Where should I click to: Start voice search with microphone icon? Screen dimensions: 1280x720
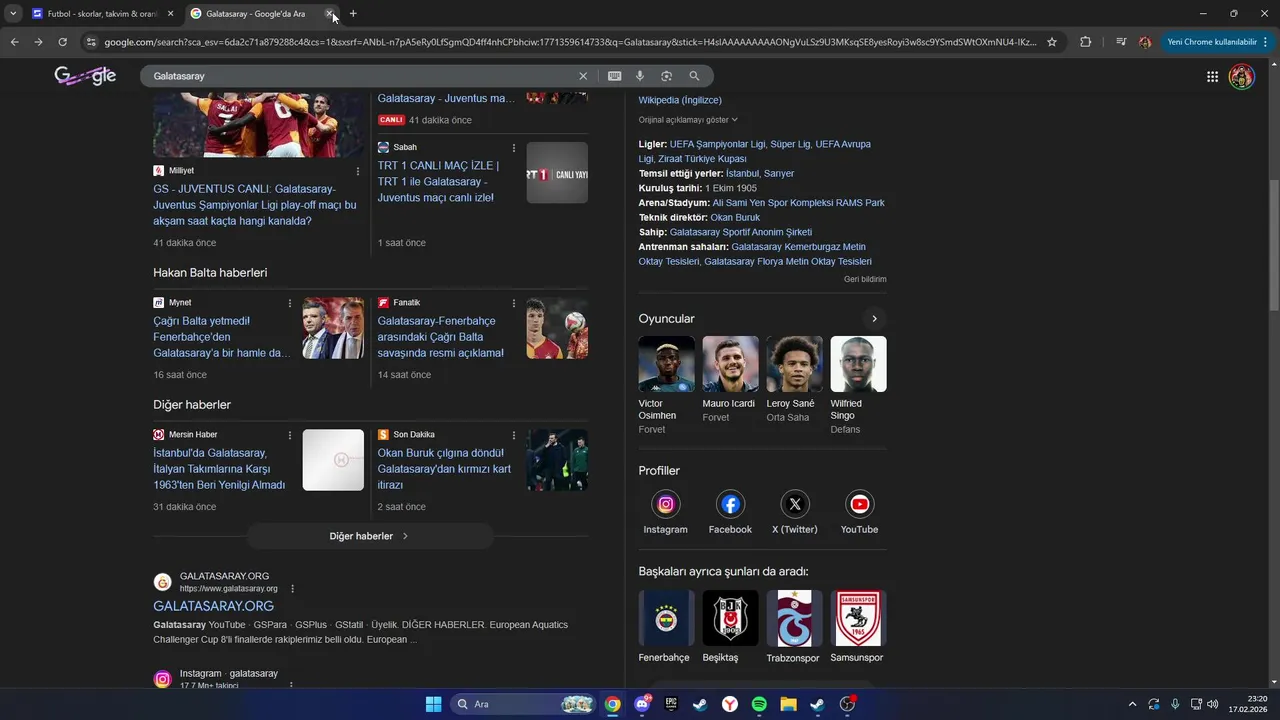(640, 76)
